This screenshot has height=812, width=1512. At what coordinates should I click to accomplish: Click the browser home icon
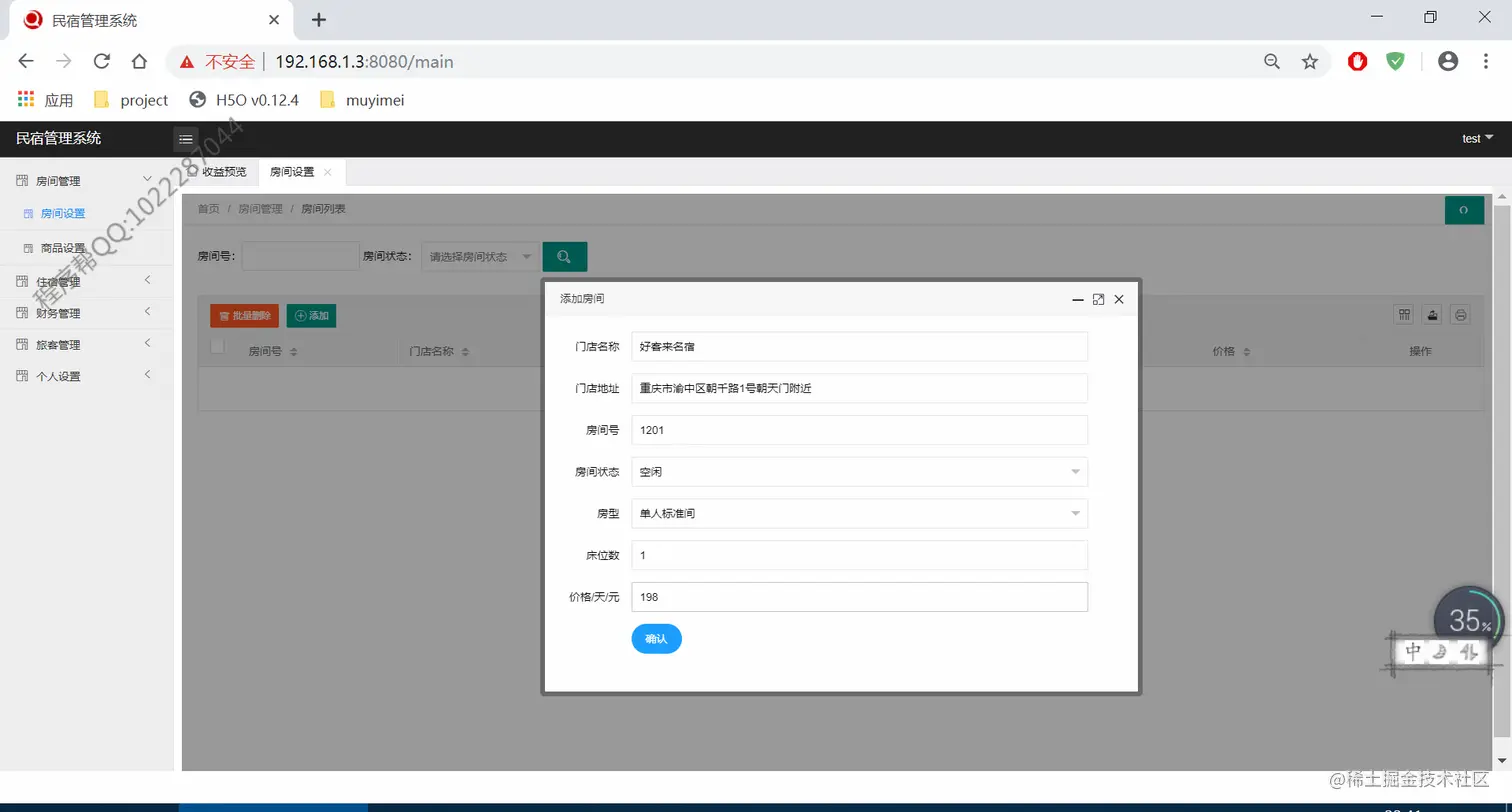pos(140,61)
